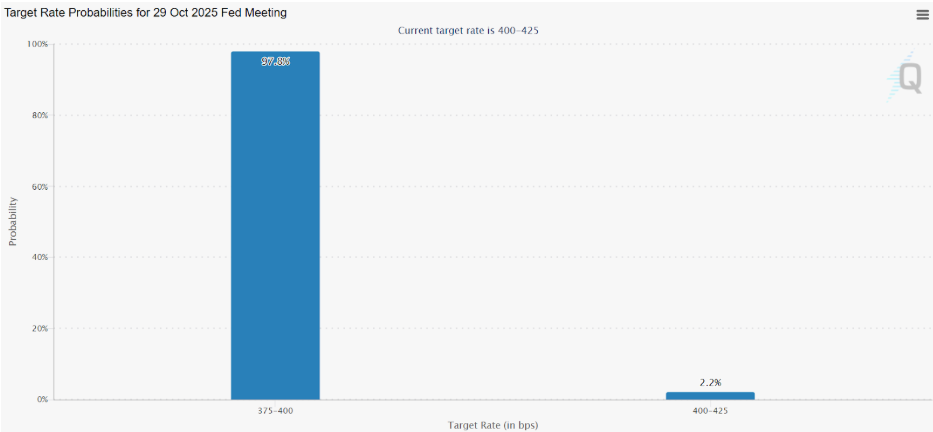The height and width of the screenshot is (432, 933).
Task: Click the 2.2% data label
Action: pyautogui.click(x=710, y=382)
